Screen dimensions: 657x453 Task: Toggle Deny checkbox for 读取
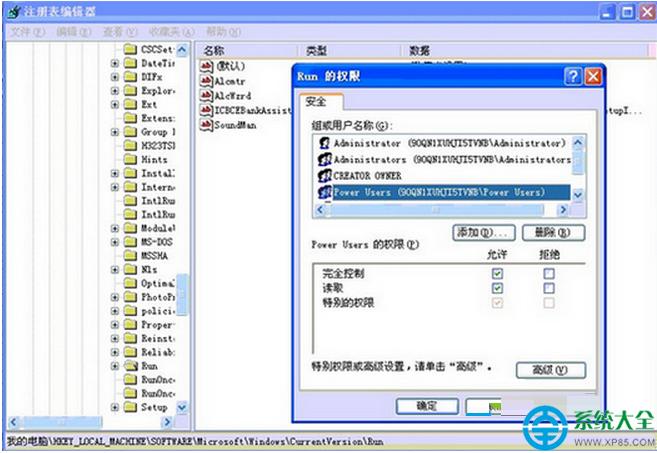pyautogui.click(x=549, y=288)
